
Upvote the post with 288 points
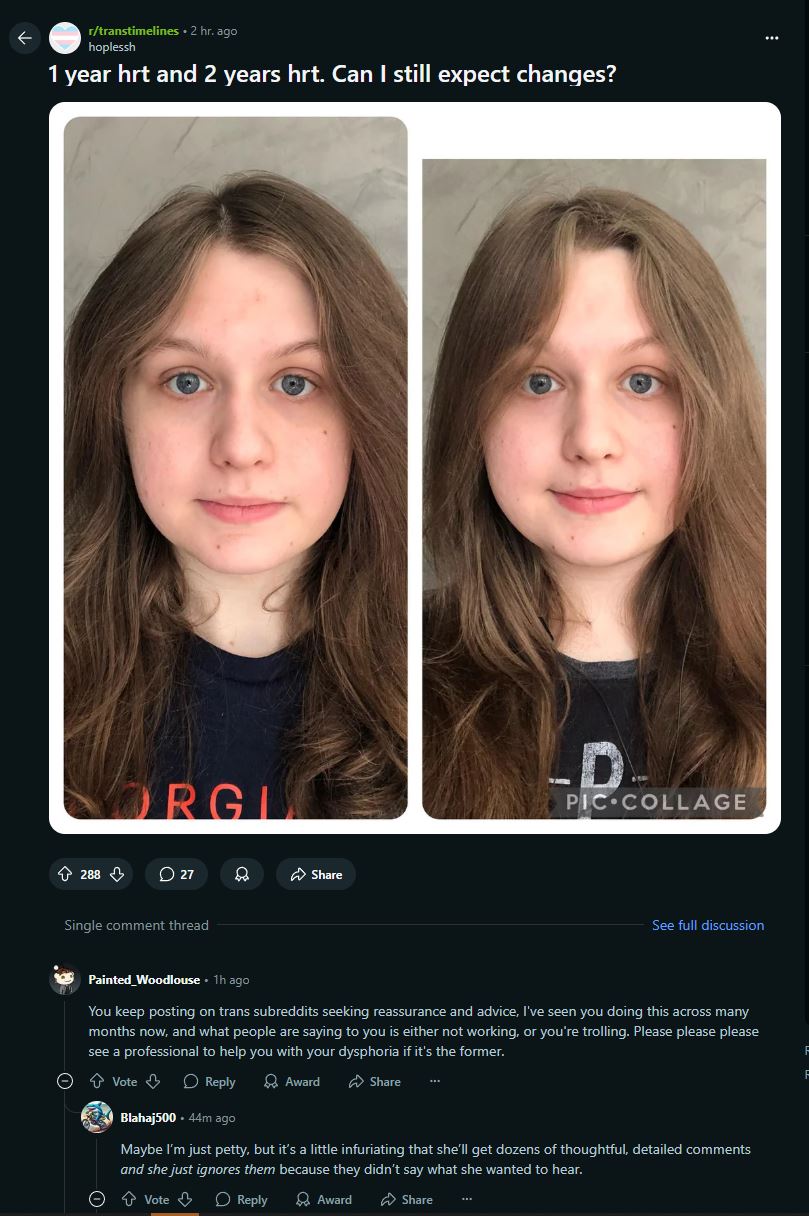pos(67,874)
